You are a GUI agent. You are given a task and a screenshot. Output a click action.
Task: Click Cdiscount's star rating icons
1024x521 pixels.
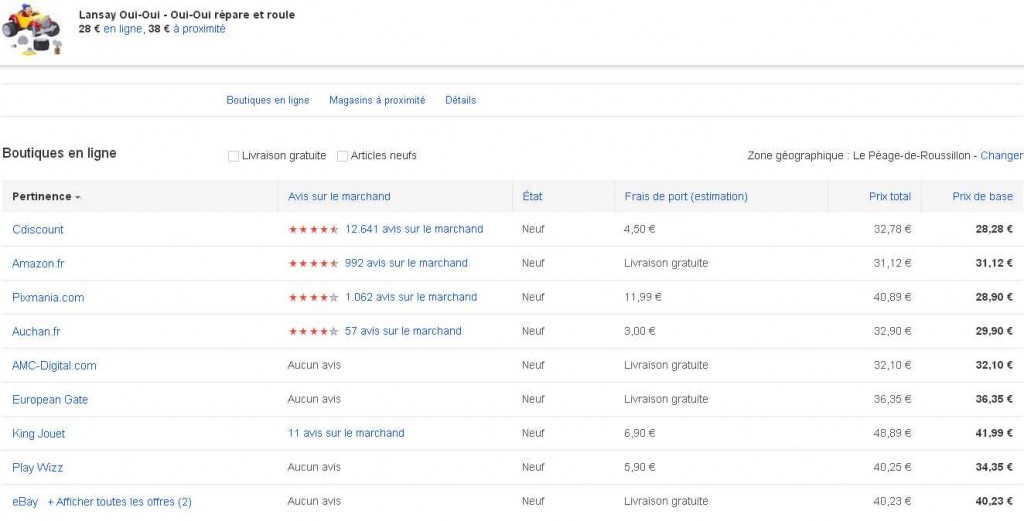point(313,229)
